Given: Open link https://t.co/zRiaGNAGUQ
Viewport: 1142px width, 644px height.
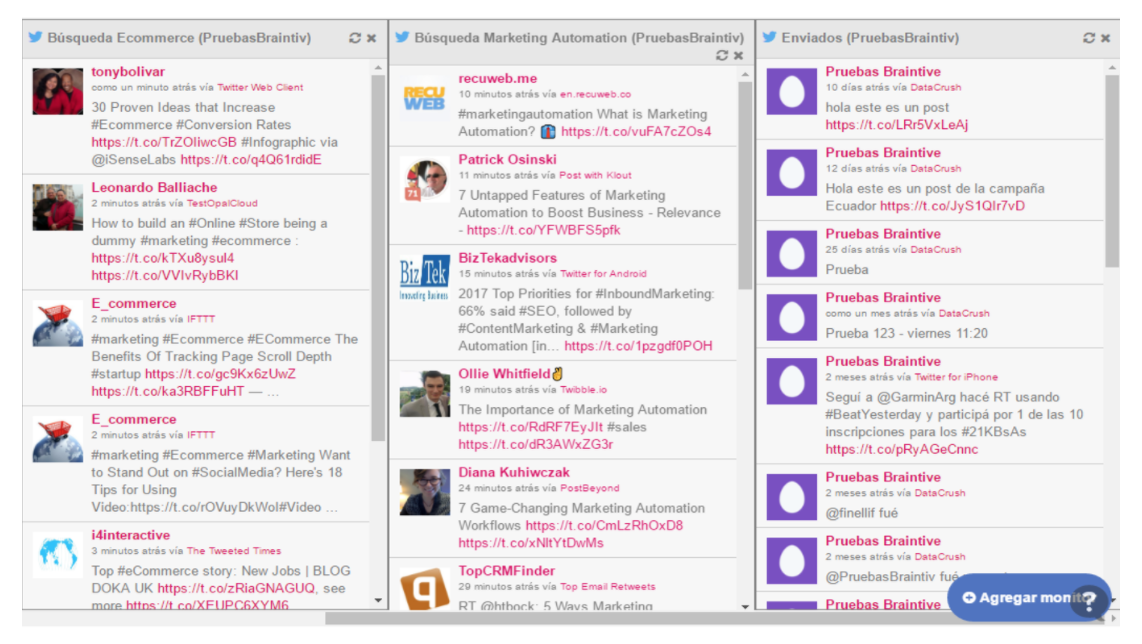Looking at the screenshot, I should (x=237, y=588).
